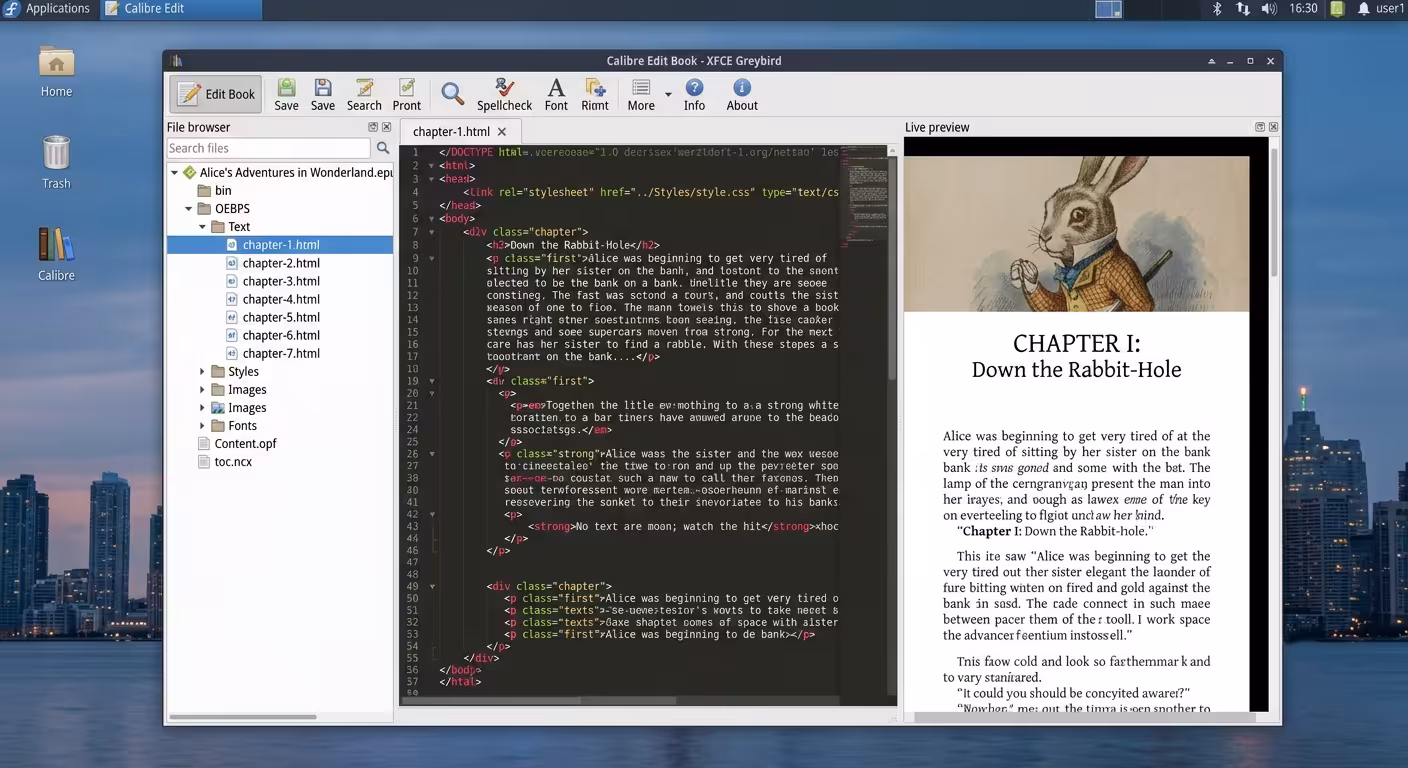The height and width of the screenshot is (768, 1408).
Task: Open the Search tool with pencil-note icon
Action: coord(364,94)
